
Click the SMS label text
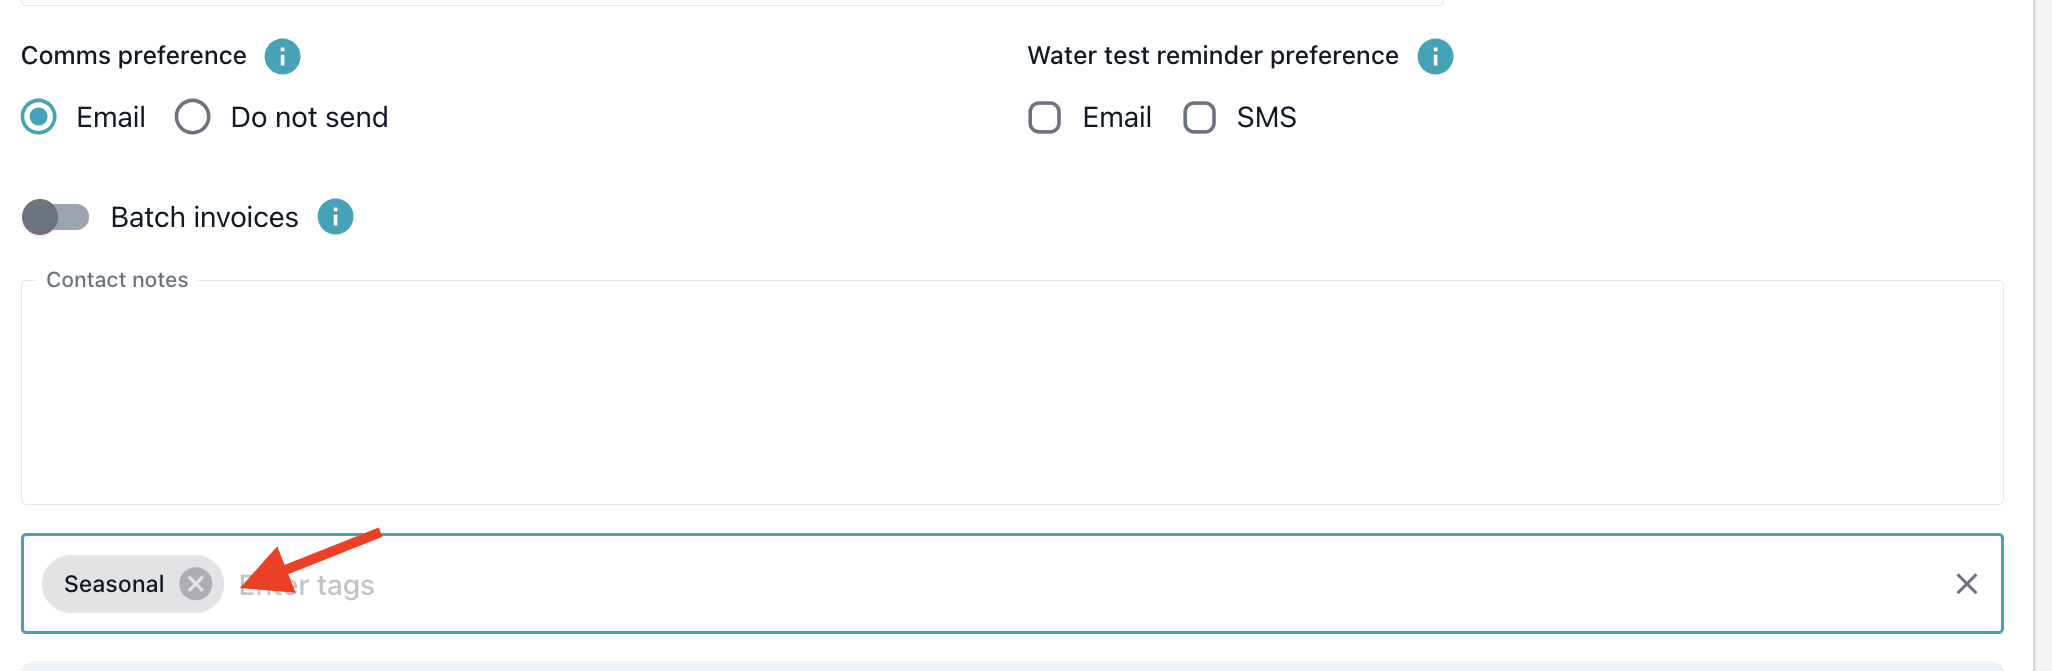[1266, 118]
